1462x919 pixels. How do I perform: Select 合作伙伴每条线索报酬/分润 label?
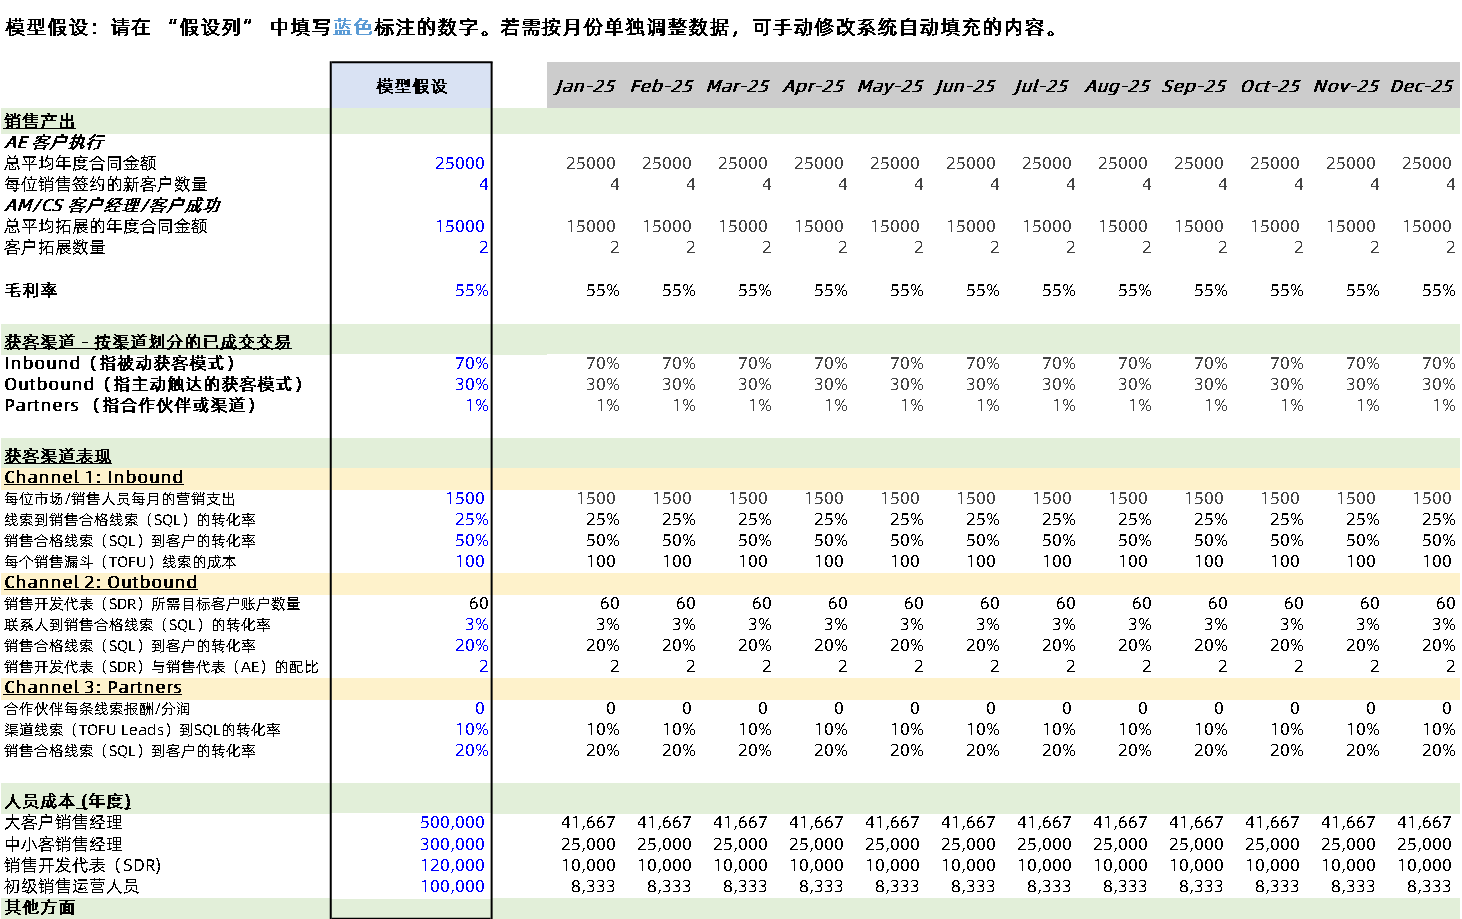tap(97, 708)
